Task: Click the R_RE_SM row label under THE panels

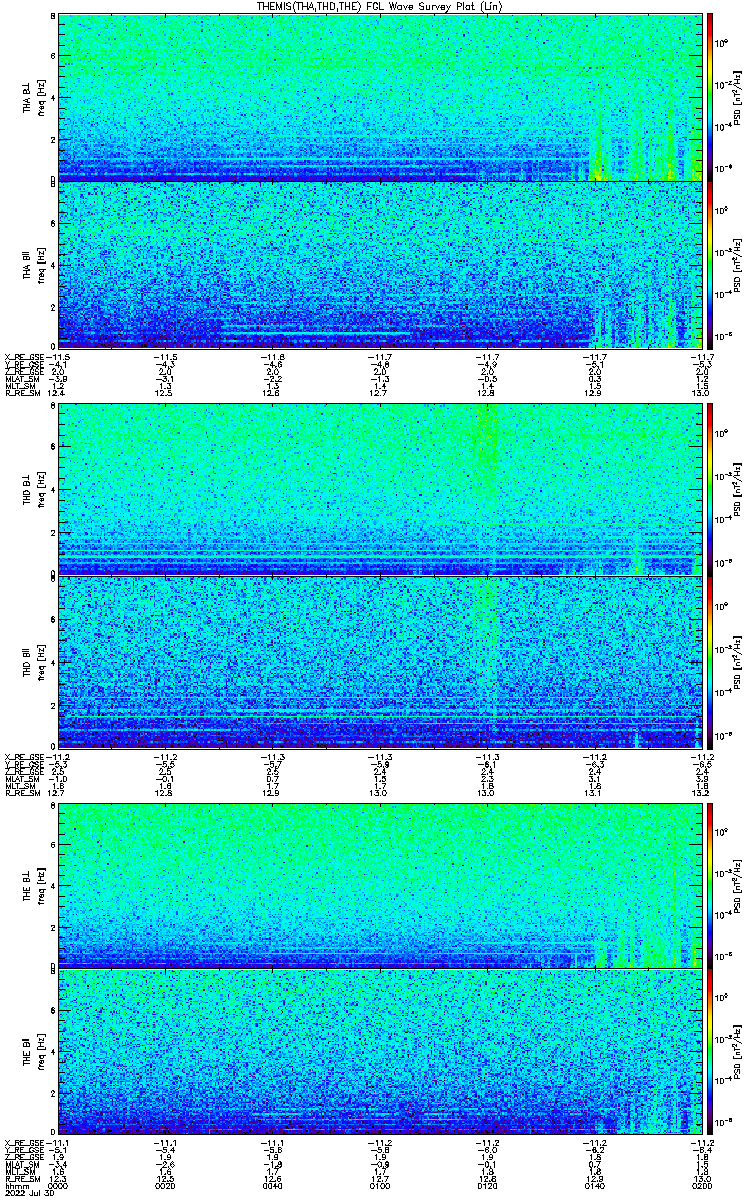Action: point(21,1177)
